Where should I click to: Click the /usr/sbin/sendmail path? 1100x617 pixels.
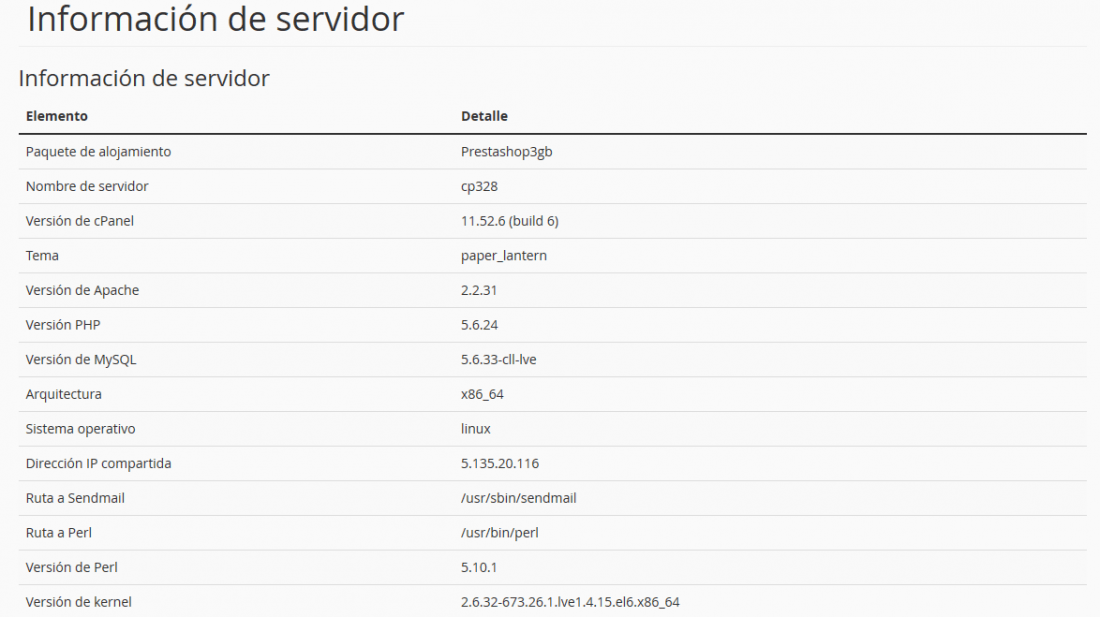[x=518, y=498]
